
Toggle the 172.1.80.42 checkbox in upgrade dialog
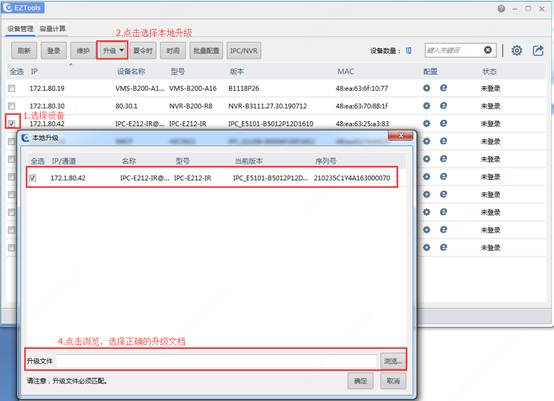tap(33, 178)
